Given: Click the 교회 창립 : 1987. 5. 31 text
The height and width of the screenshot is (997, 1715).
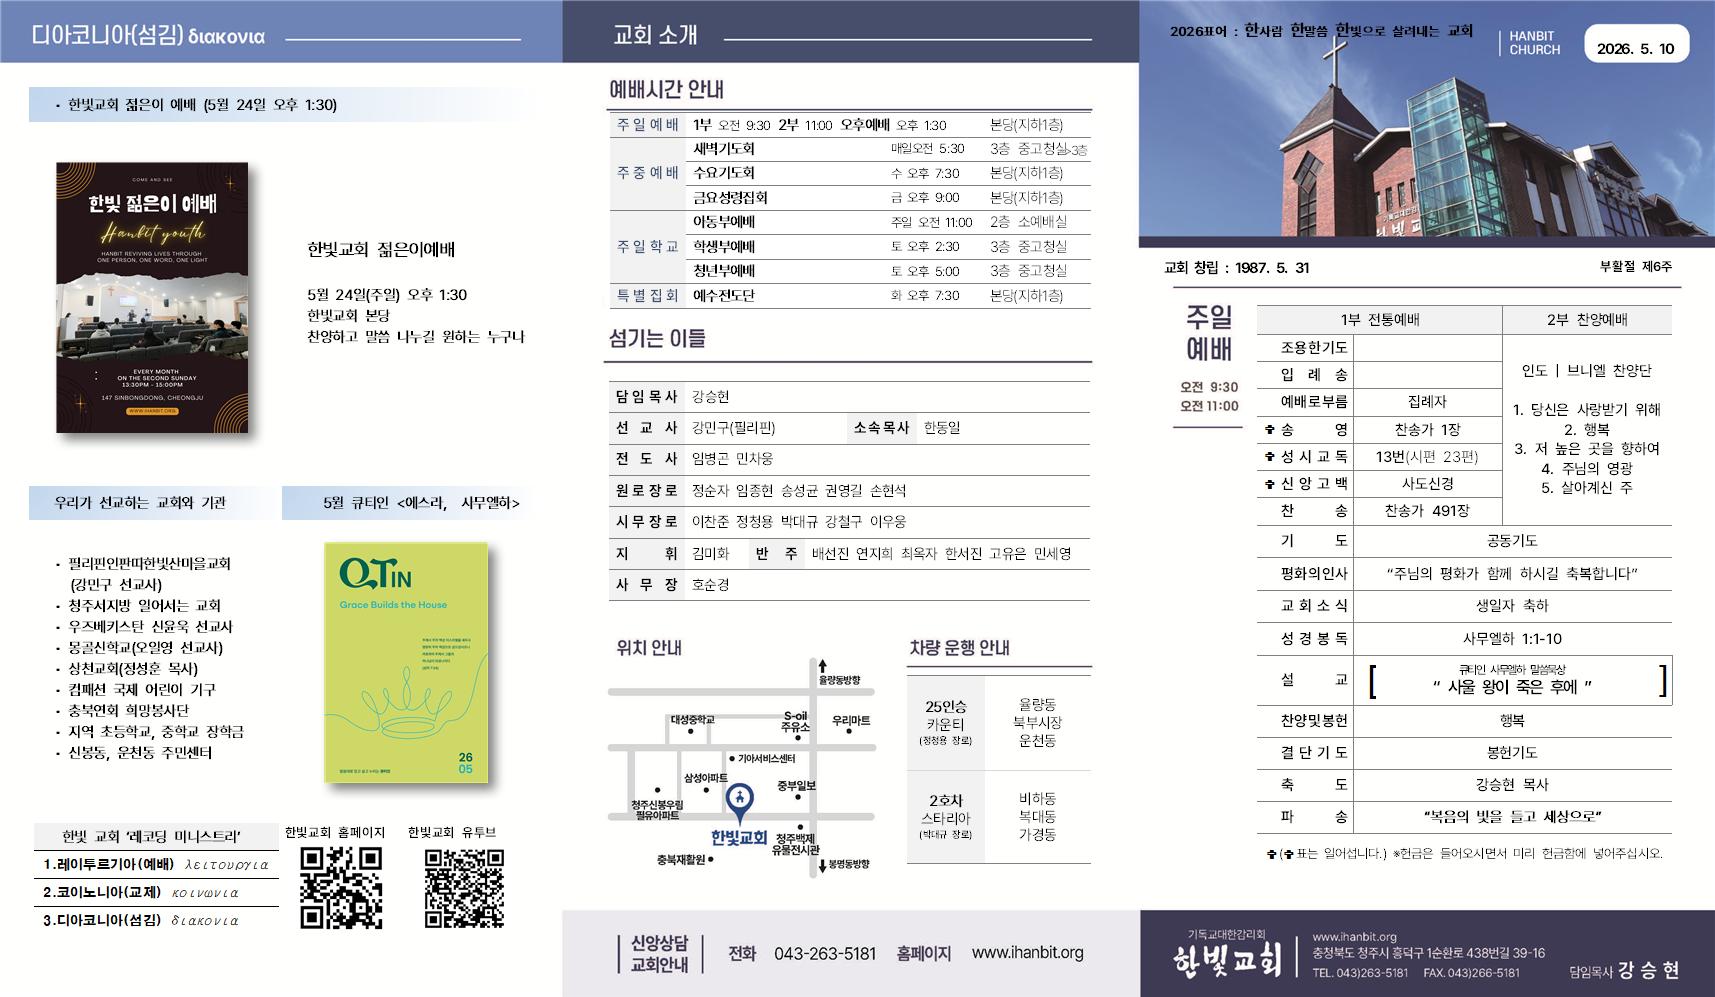Looking at the screenshot, I should (1237, 268).
